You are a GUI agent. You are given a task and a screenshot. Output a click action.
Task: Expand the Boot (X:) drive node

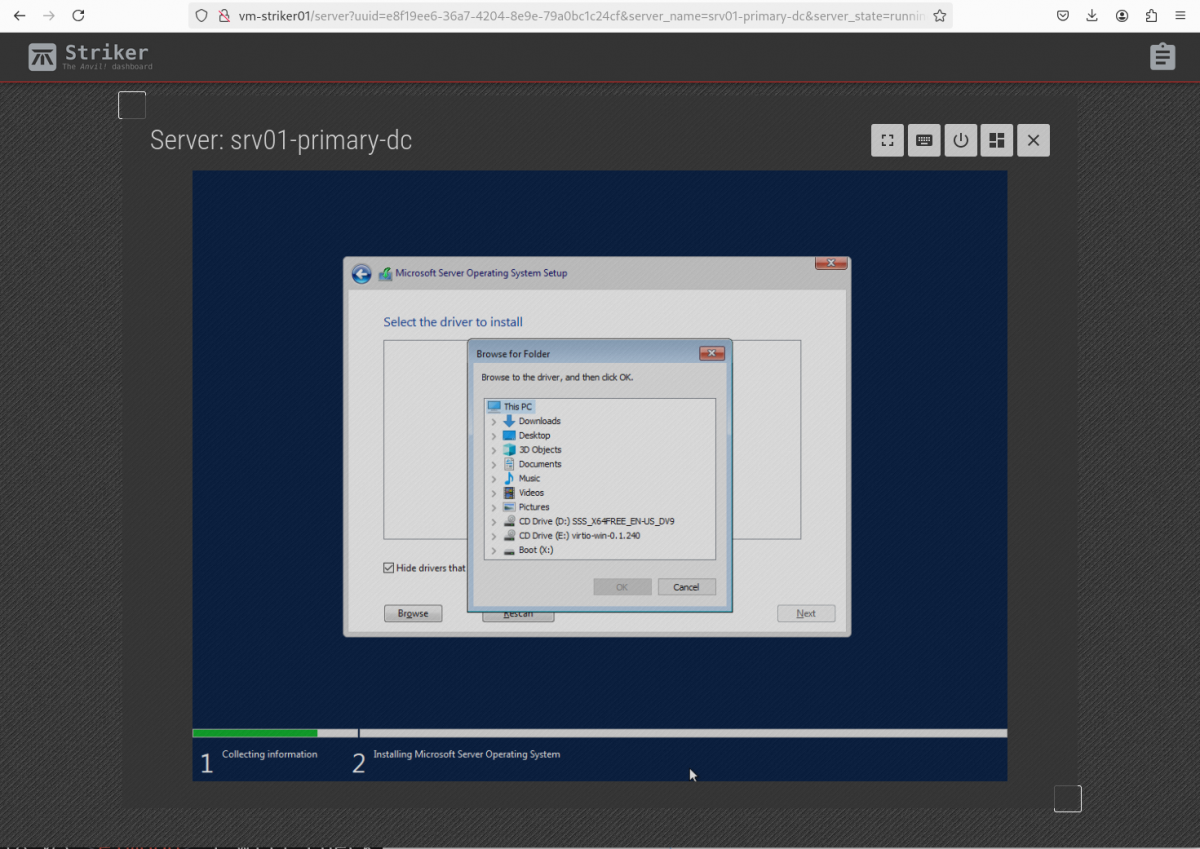pyautogui.click(x=494, y=551)
